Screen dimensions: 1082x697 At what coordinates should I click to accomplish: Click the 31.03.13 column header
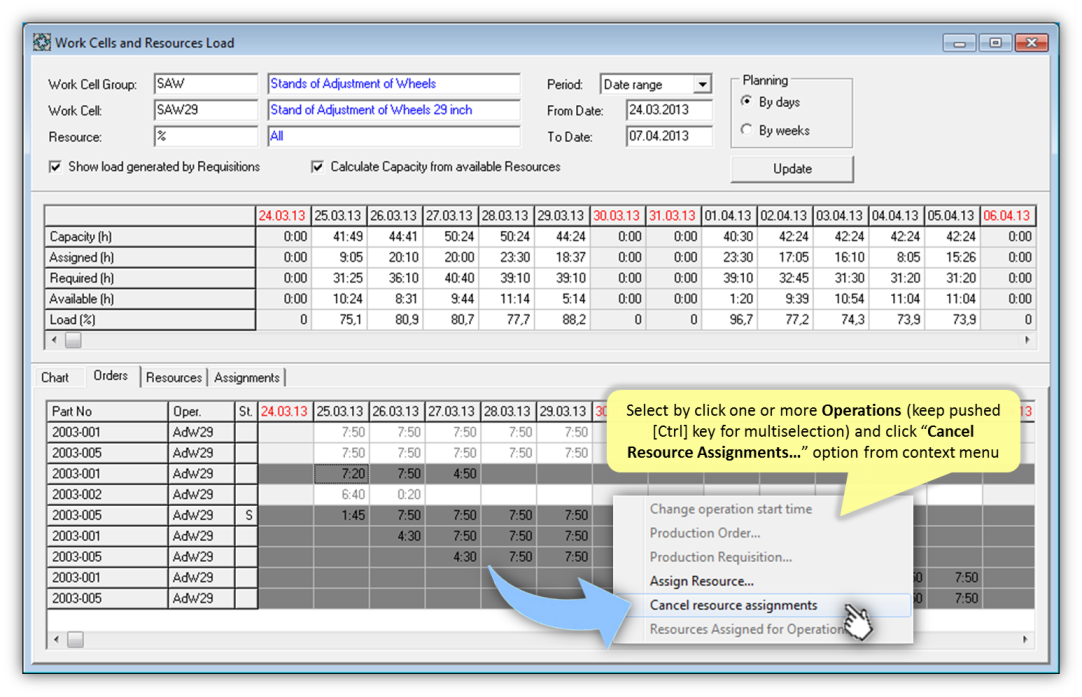click(x=673, y=216)
